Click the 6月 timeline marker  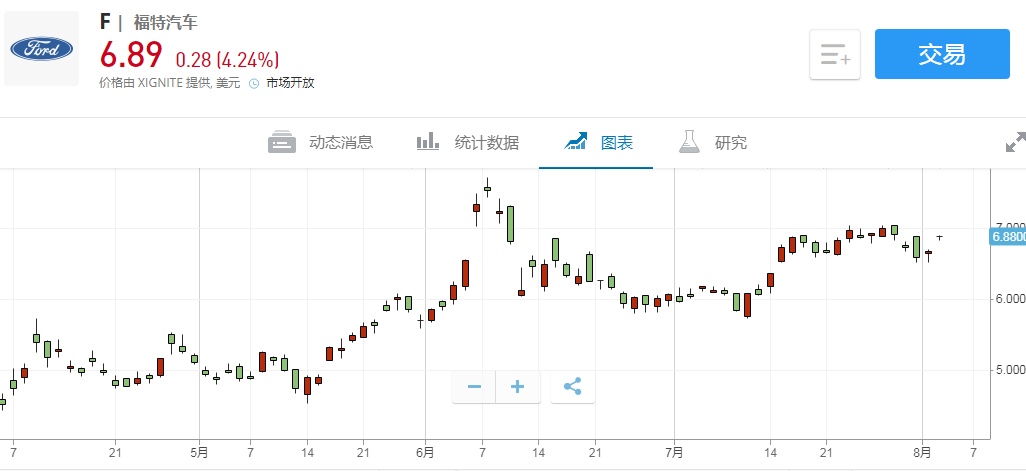(425, 451)
